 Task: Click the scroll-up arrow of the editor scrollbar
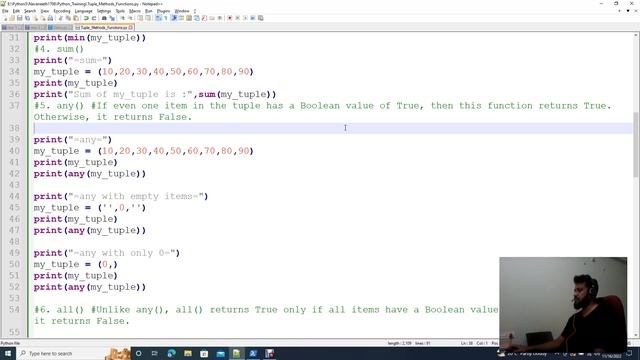click(x=636, y=36)
